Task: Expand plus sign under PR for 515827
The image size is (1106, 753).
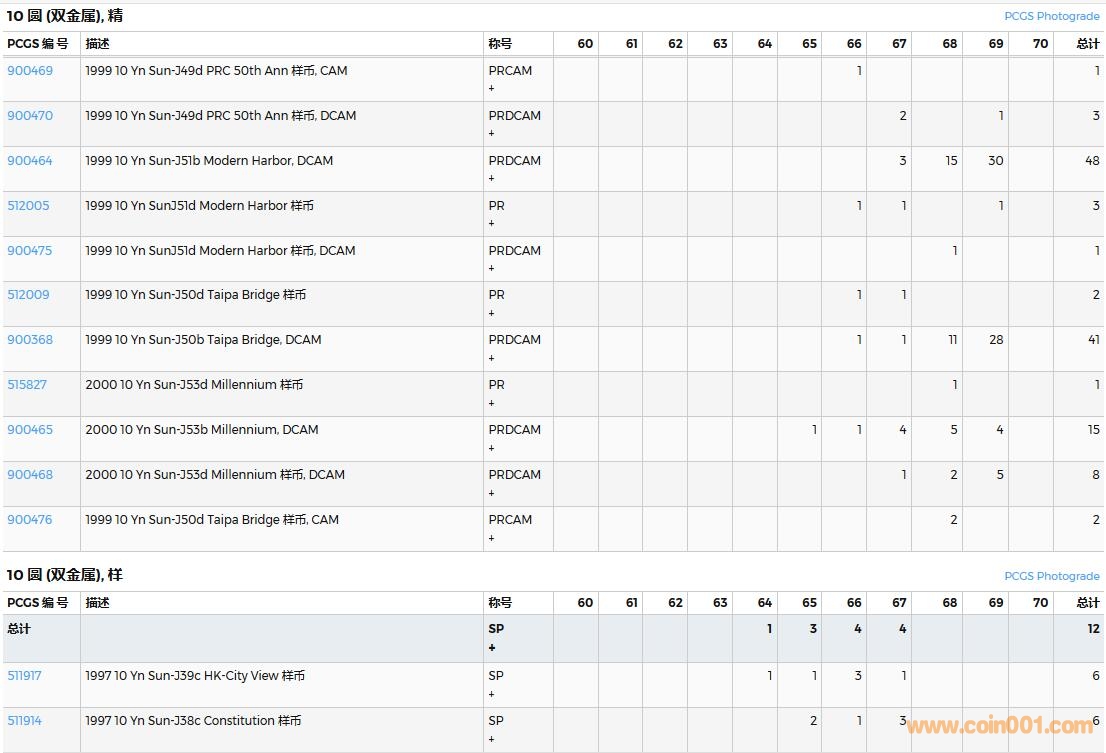Action: [492, 404]
